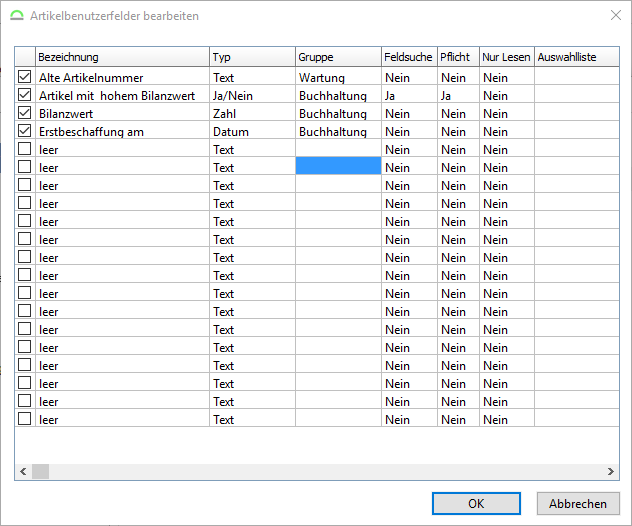Click Buchhaltung group in Erstbeschaffung am row

pos(338,130)
